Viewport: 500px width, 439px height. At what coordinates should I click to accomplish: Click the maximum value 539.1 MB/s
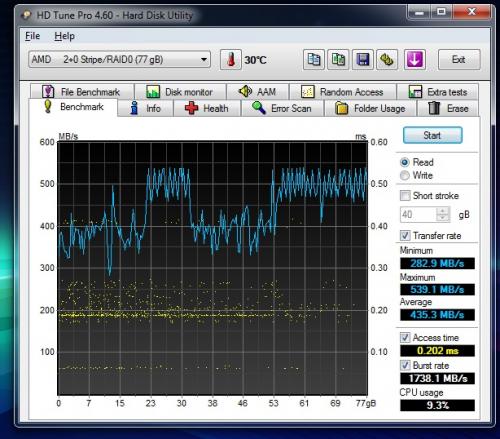pyautogui.click(x=437, y=289)
